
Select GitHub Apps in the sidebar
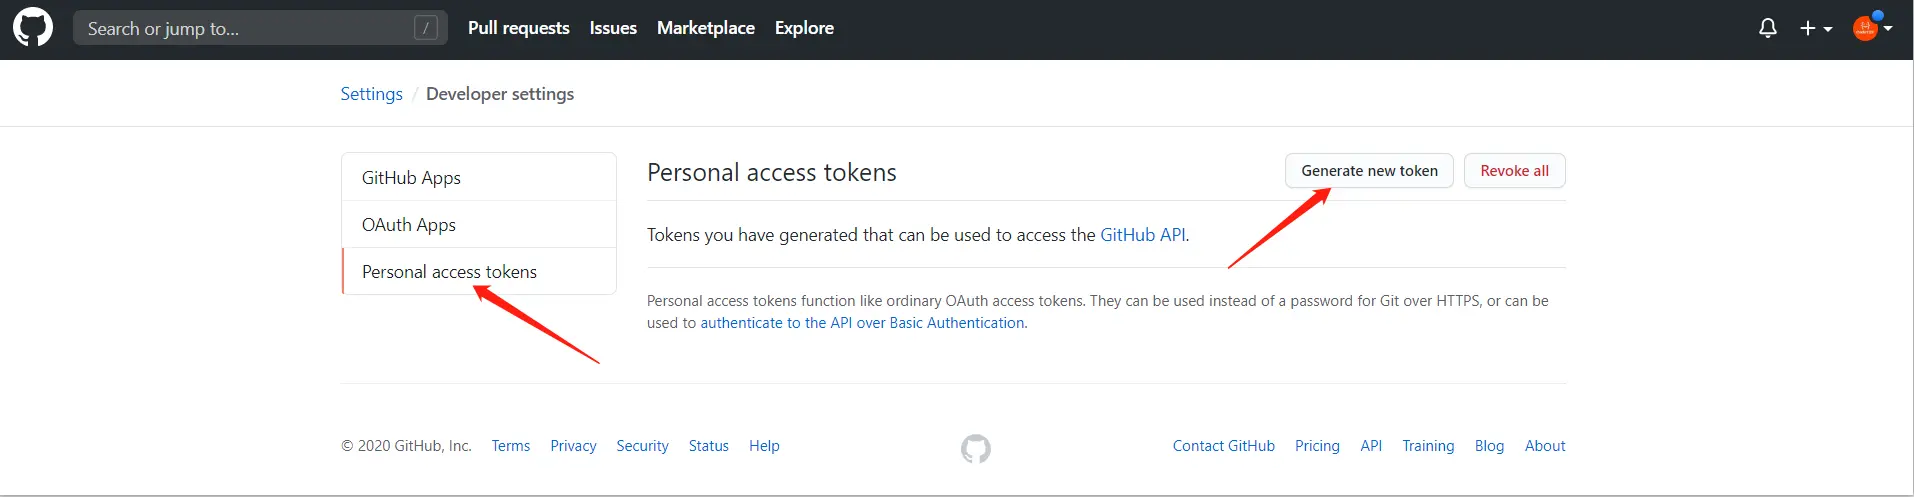point(411,178)
